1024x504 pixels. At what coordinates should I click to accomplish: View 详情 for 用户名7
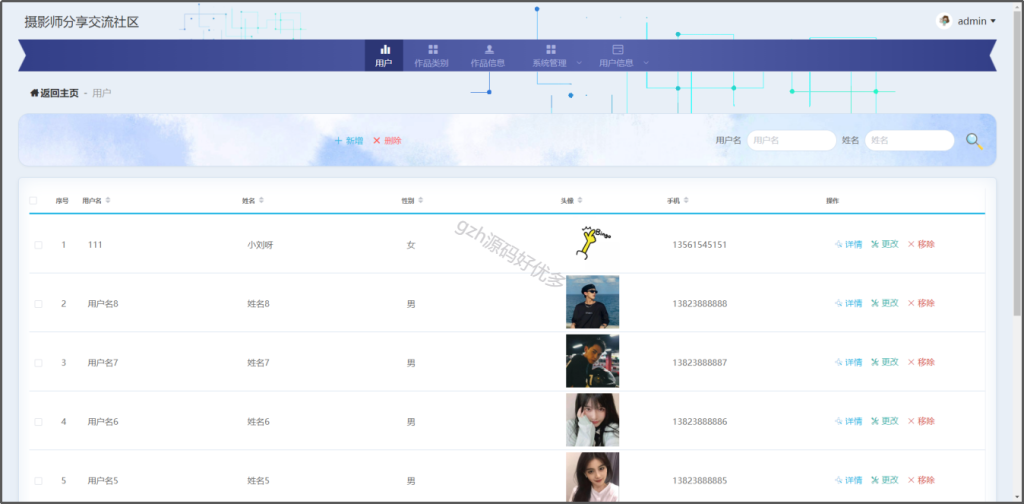848,362
